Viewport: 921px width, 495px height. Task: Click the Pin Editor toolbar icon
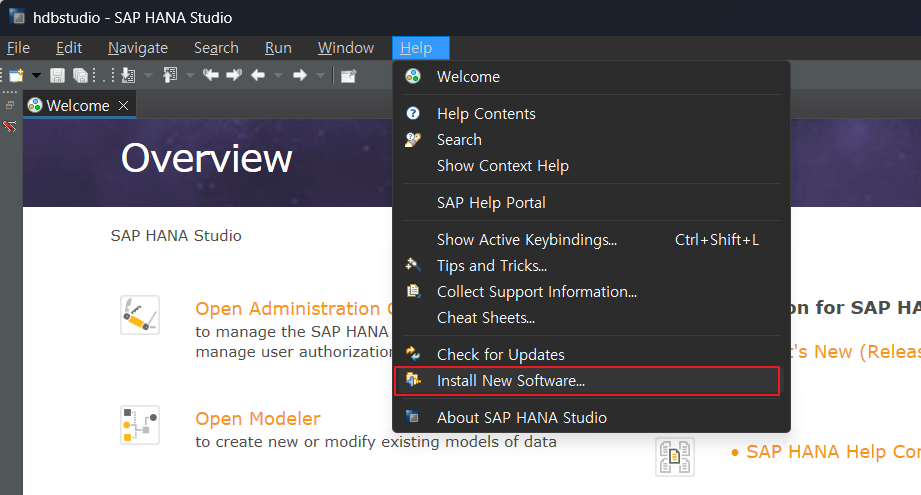348,75
